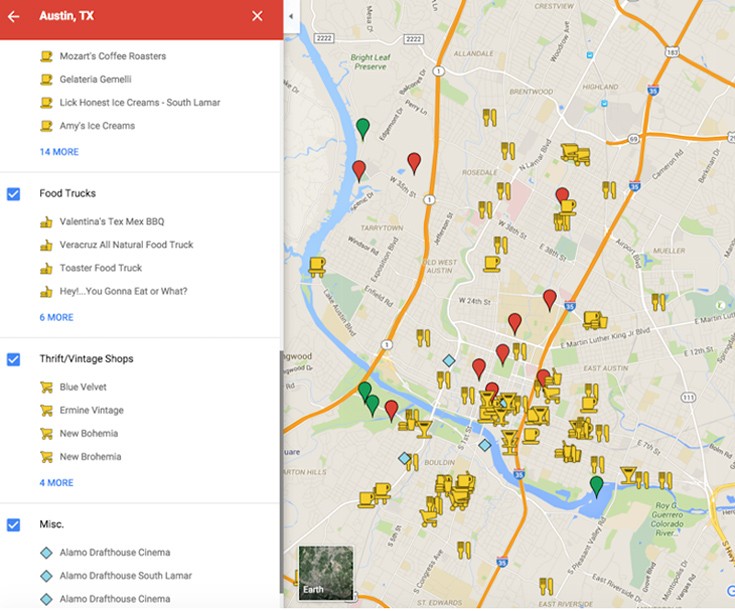Click the coffee cup marker west of Exposition Blvd
This screenshot has width=735, height=611.
point(317,265)
